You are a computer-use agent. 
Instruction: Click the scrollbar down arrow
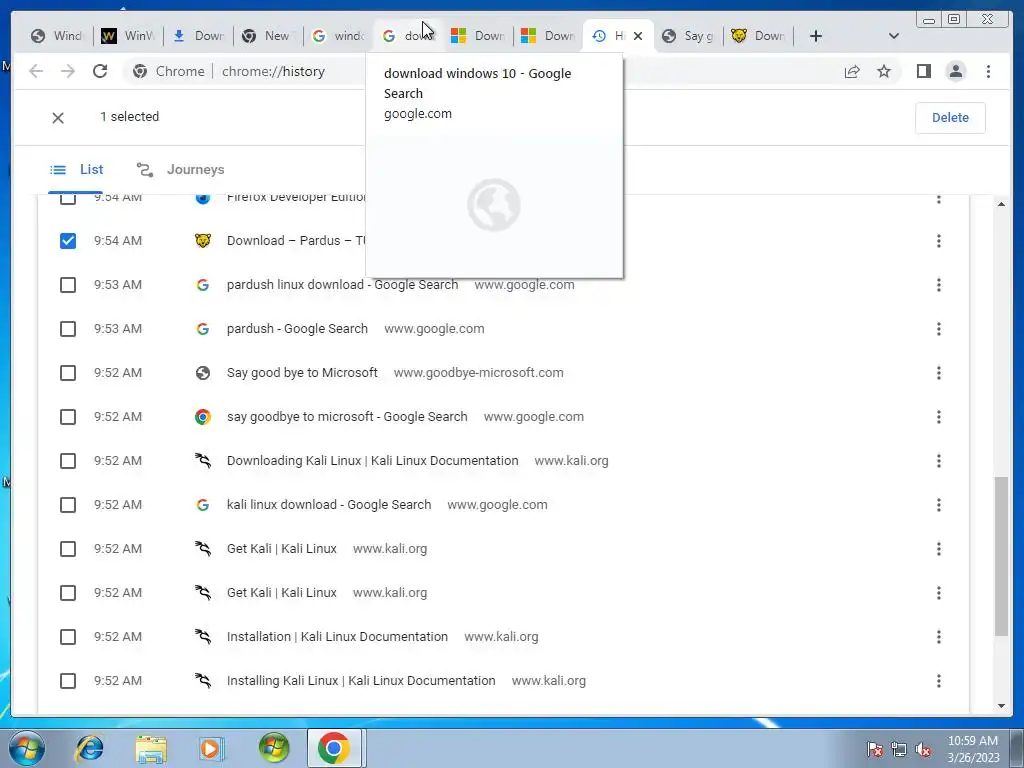tap(1001, 706)
